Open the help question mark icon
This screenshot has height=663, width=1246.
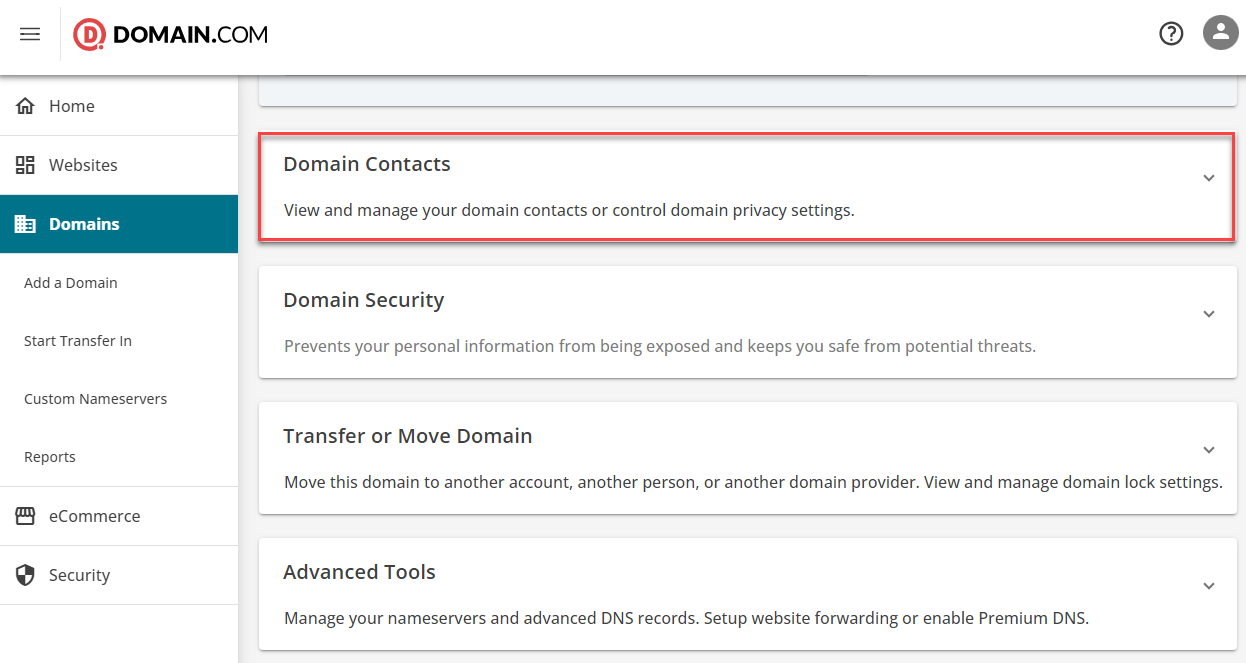pyautogui.click(x=1171, y=34)
